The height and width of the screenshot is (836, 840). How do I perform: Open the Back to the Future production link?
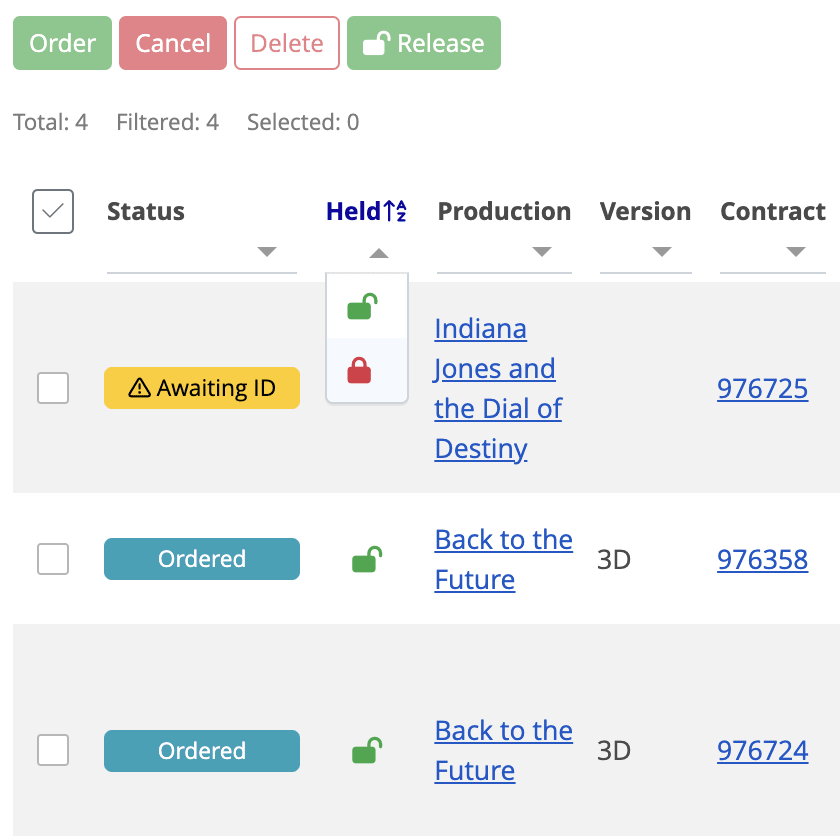pyautogui.click(x=503, y=559)
